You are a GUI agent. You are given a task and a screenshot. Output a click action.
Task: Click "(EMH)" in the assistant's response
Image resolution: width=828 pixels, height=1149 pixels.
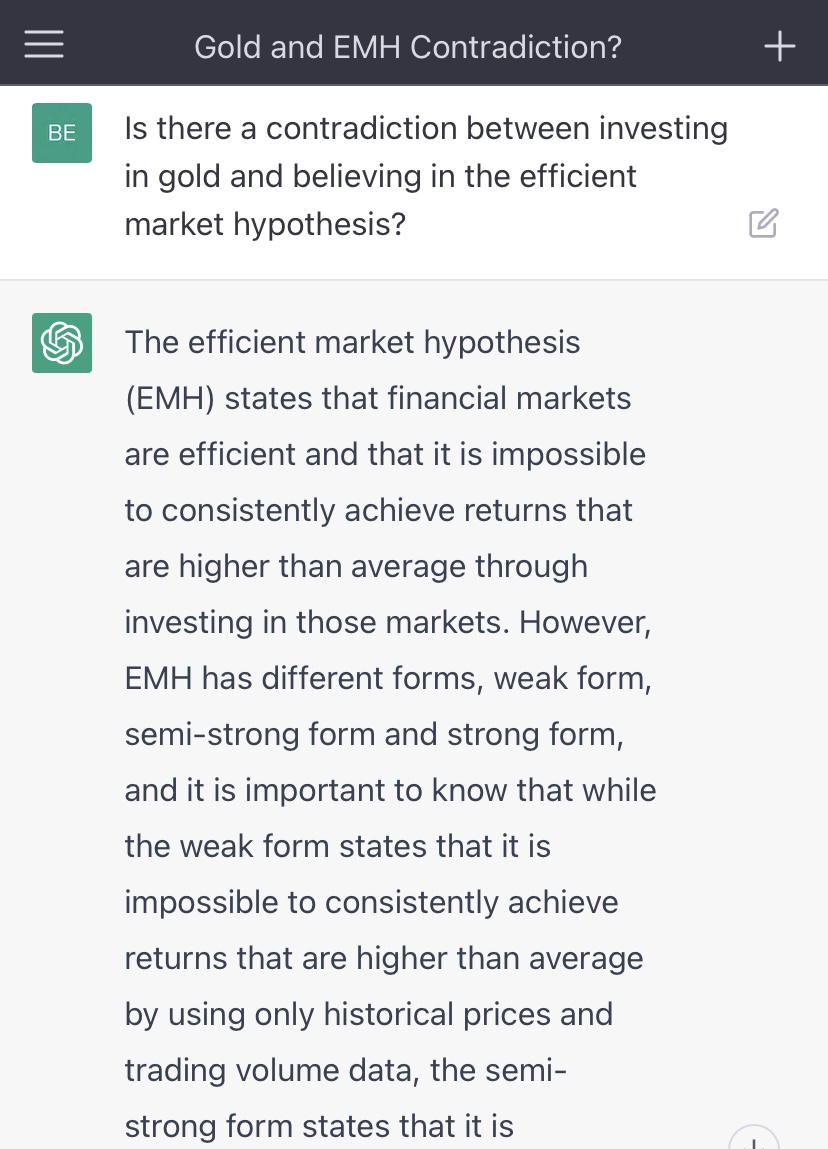click(x=169, y=398)
